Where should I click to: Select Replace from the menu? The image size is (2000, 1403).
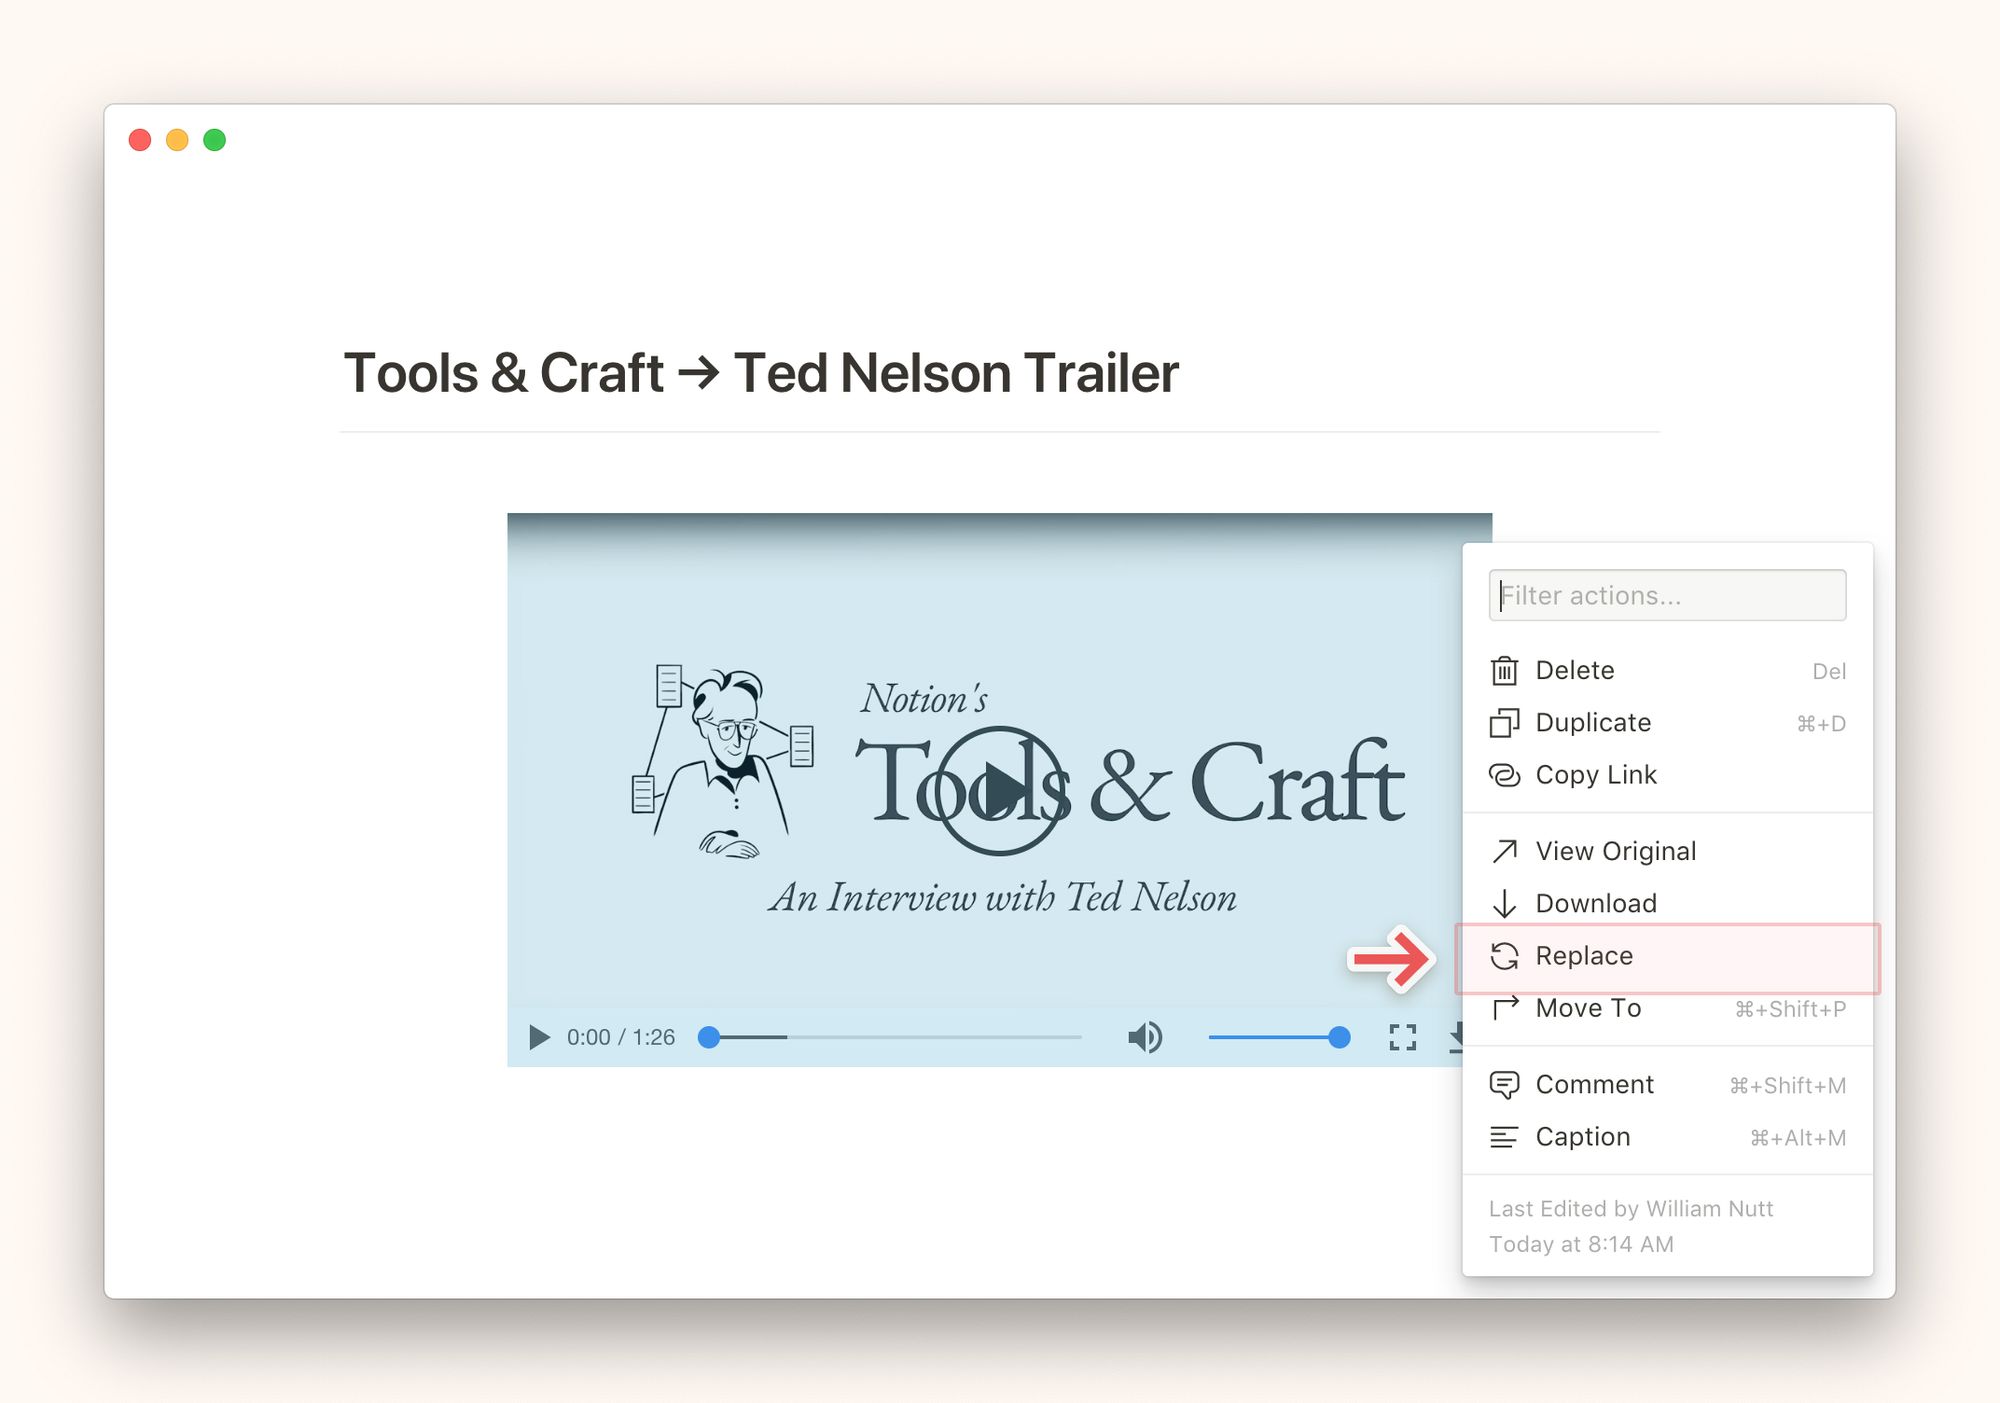pyautogui.click(x=1667, y=957)
